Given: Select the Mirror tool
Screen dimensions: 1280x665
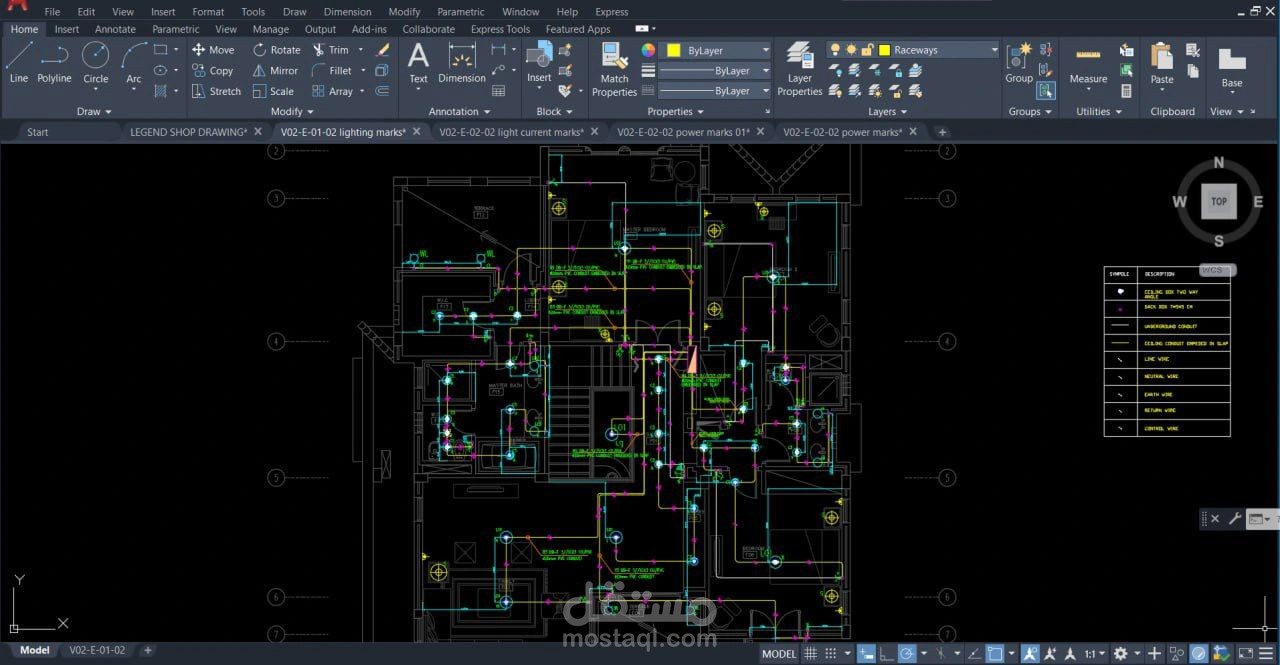Looking at the screenshot, I should tap(274, 70).
